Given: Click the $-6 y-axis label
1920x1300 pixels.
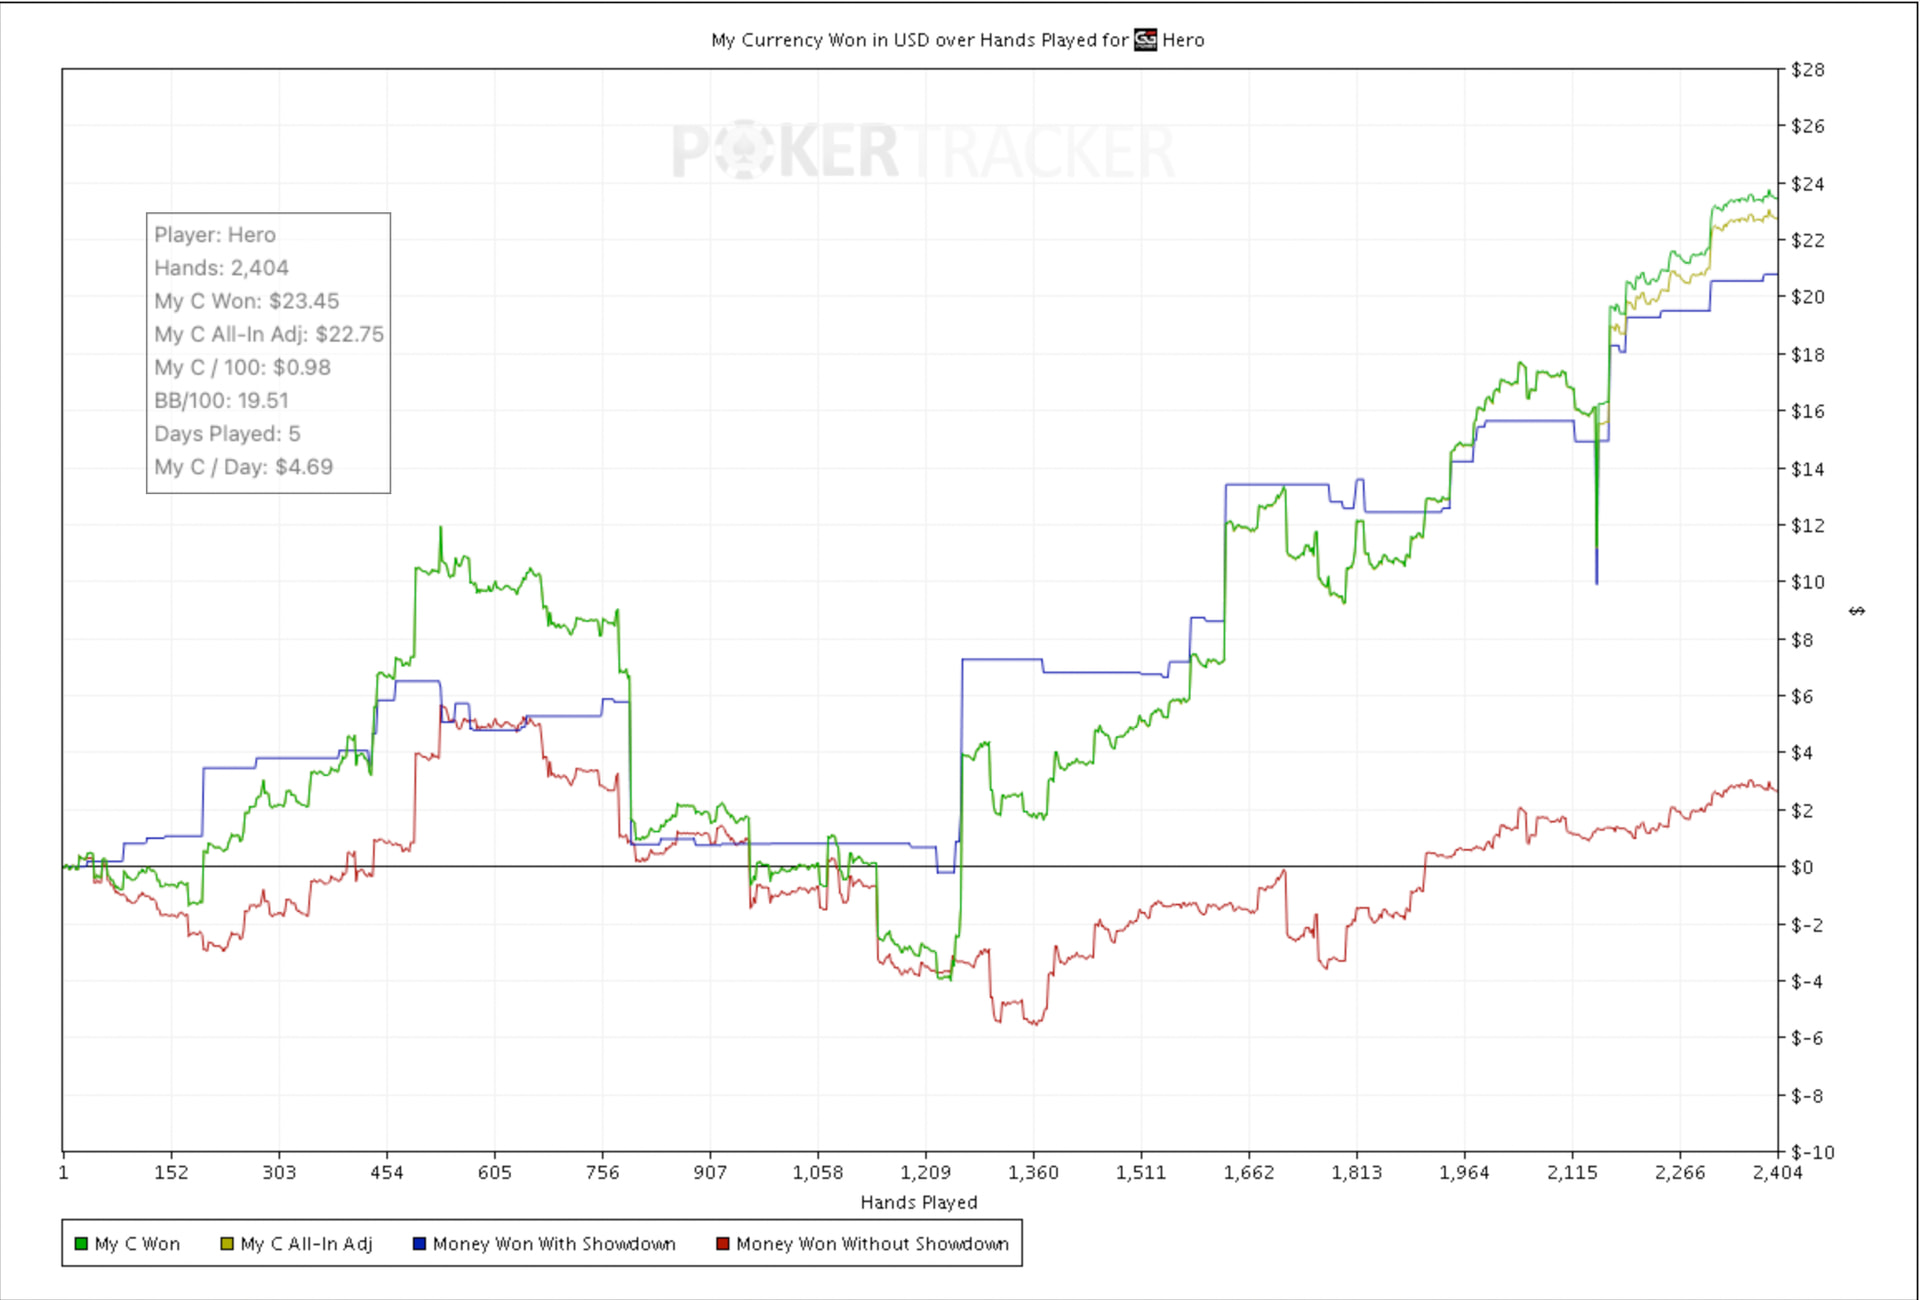Looking at the screenshot, I should click(1807, 1038).
